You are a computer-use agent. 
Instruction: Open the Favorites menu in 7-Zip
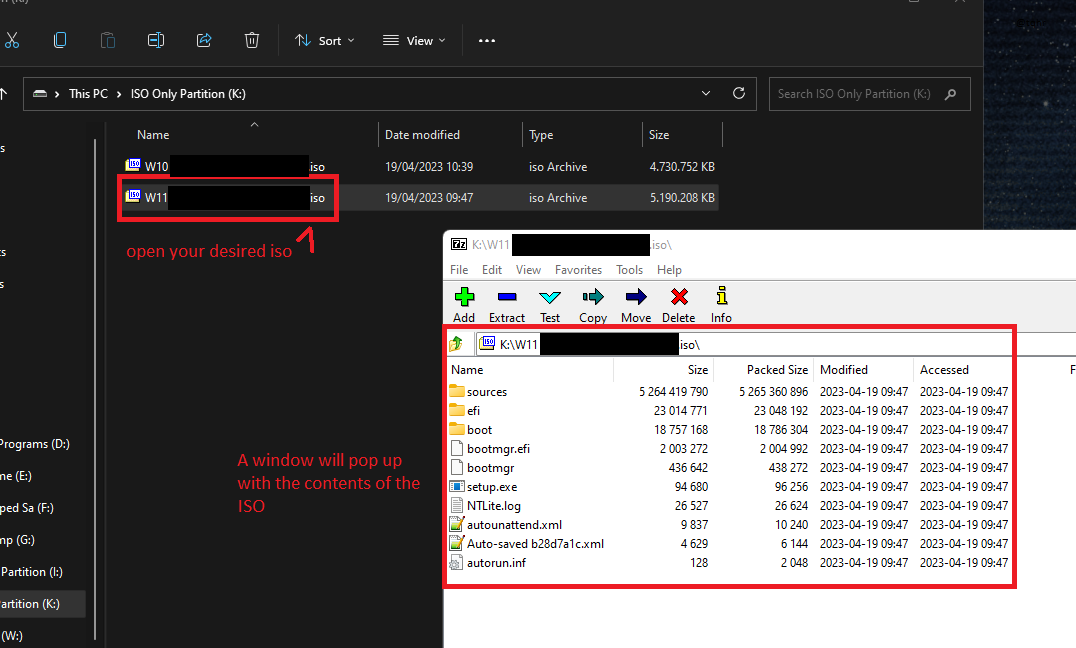(578, 270)
